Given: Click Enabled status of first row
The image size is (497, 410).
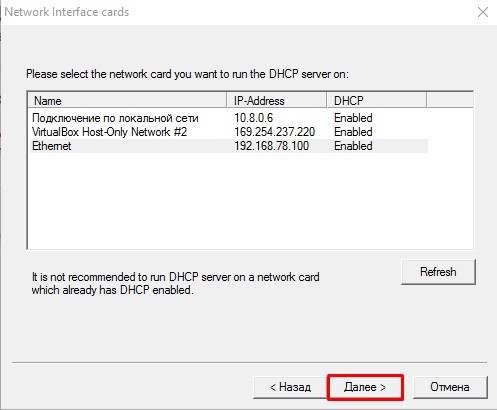Looking at the screenshot, I should [353, 118].
